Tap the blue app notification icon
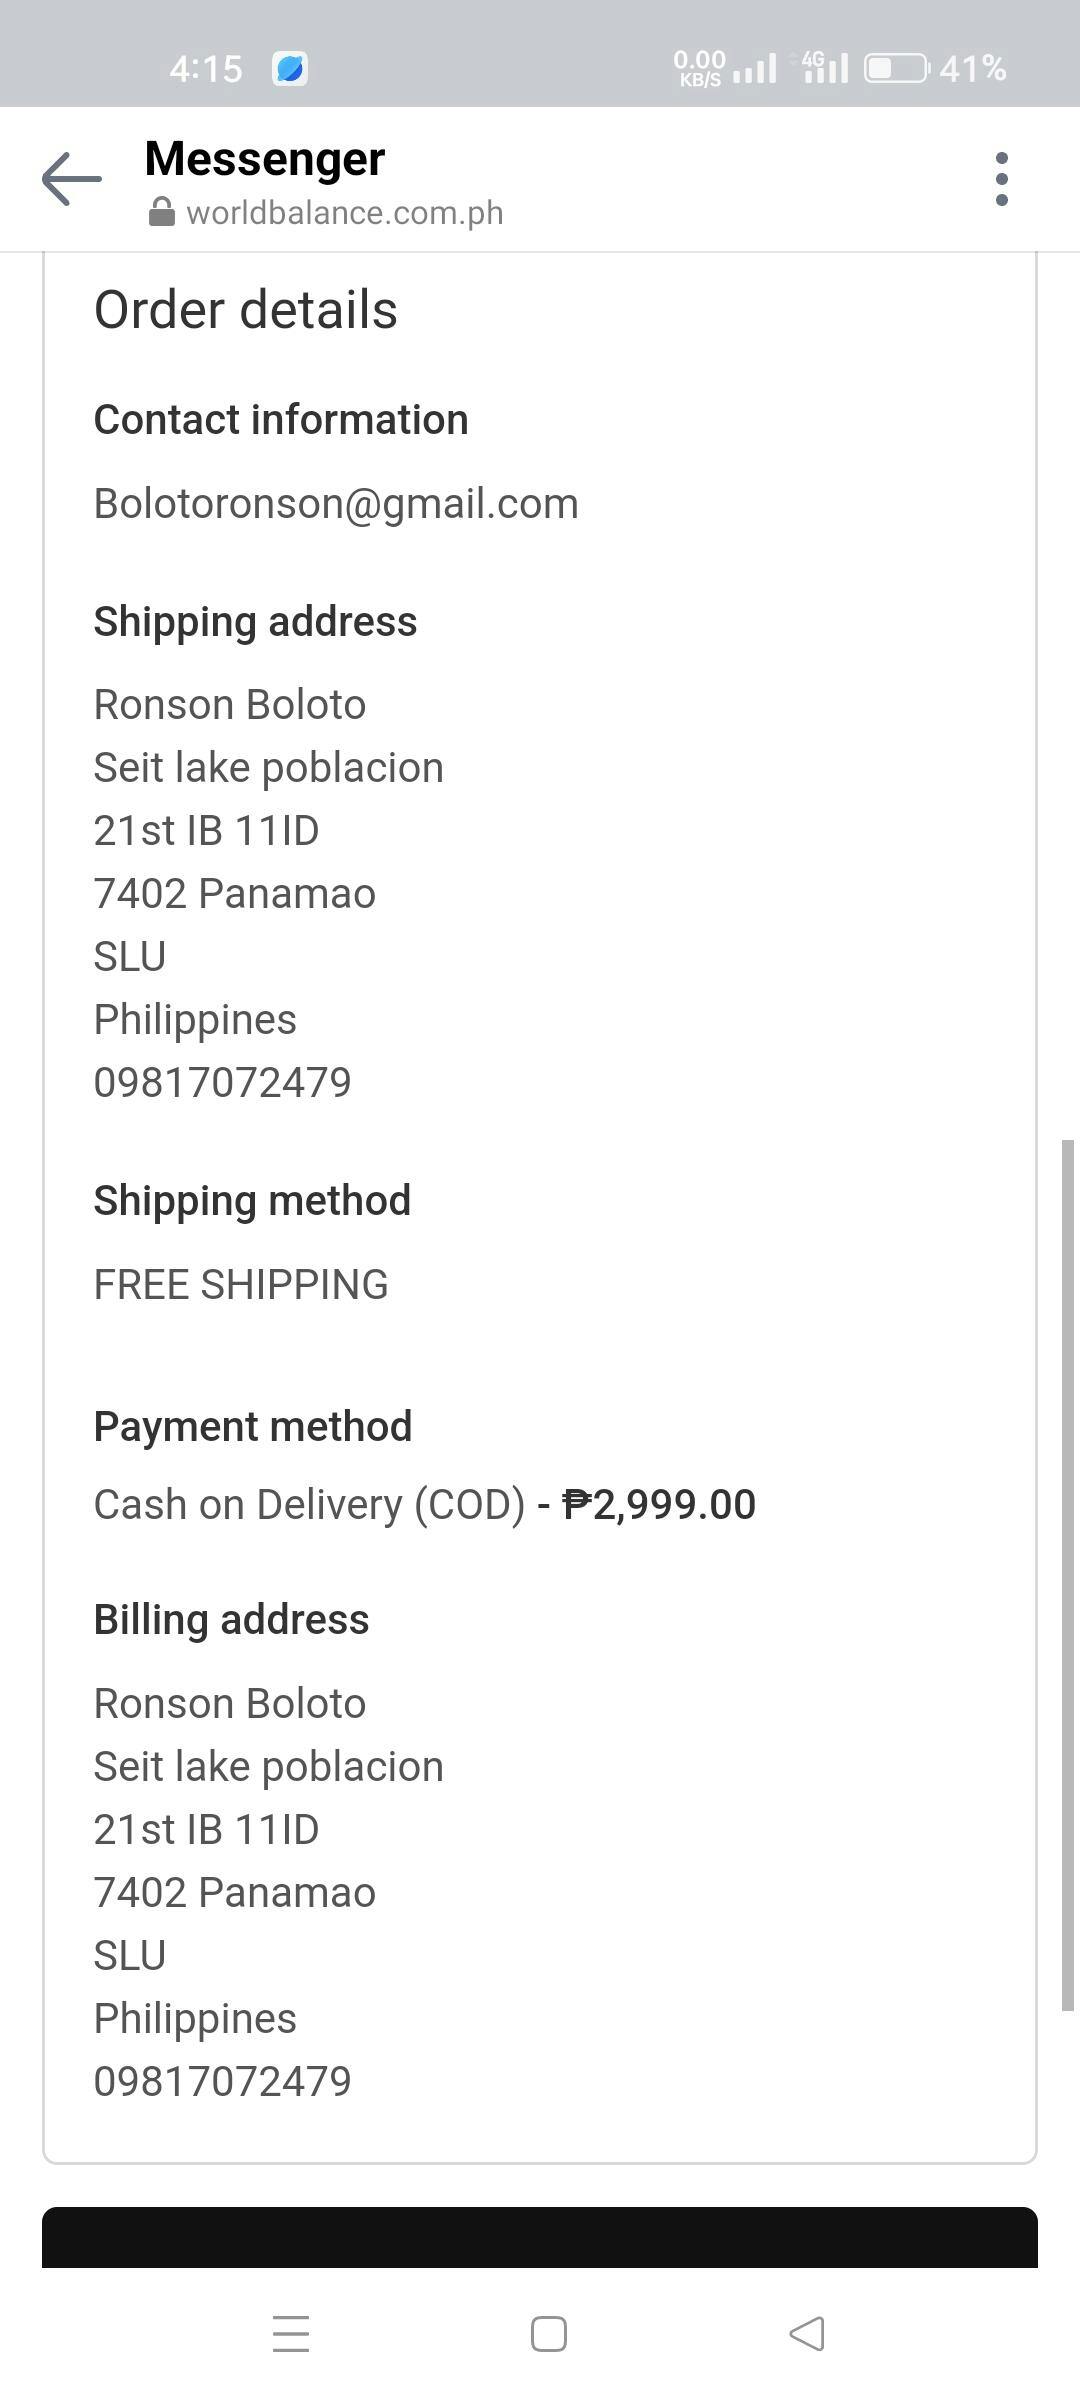 pyautogui.click(x=290, y=69)
